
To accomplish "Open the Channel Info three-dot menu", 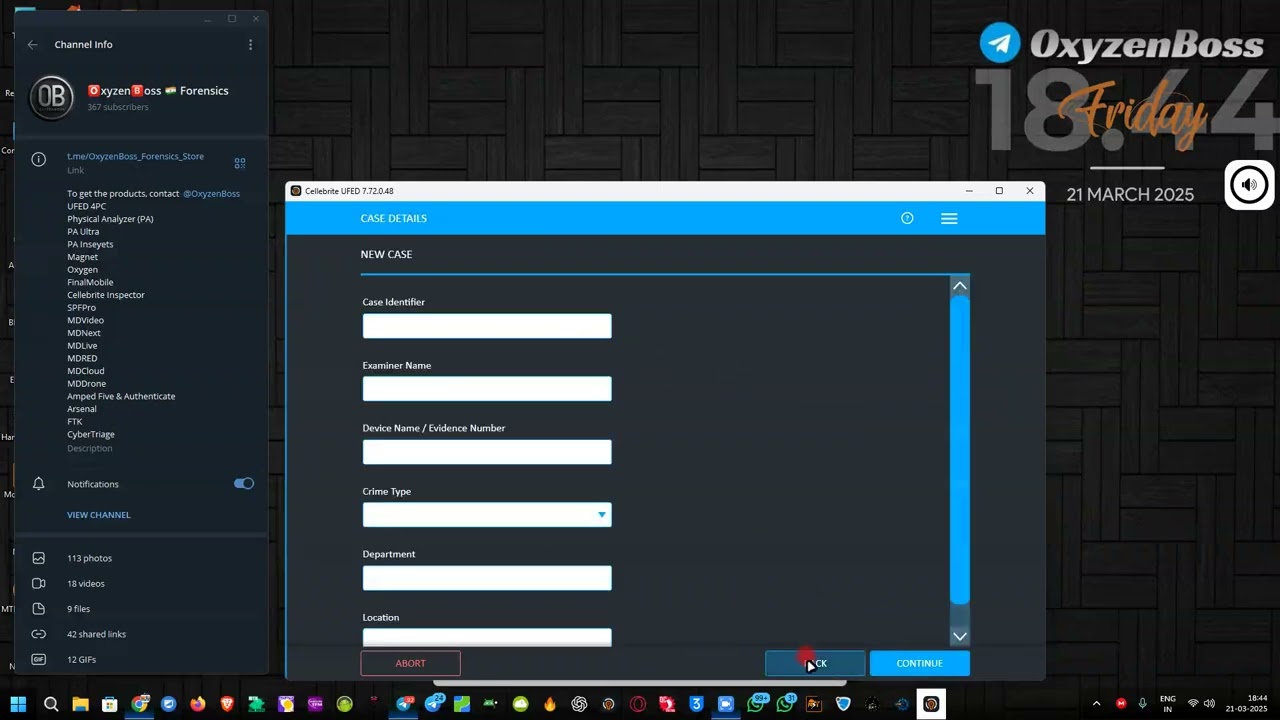I will pyautogui.click(x=250, y=45).
